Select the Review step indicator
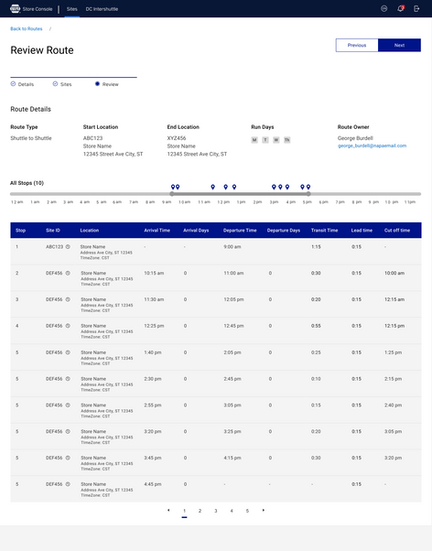 [107, 84]
